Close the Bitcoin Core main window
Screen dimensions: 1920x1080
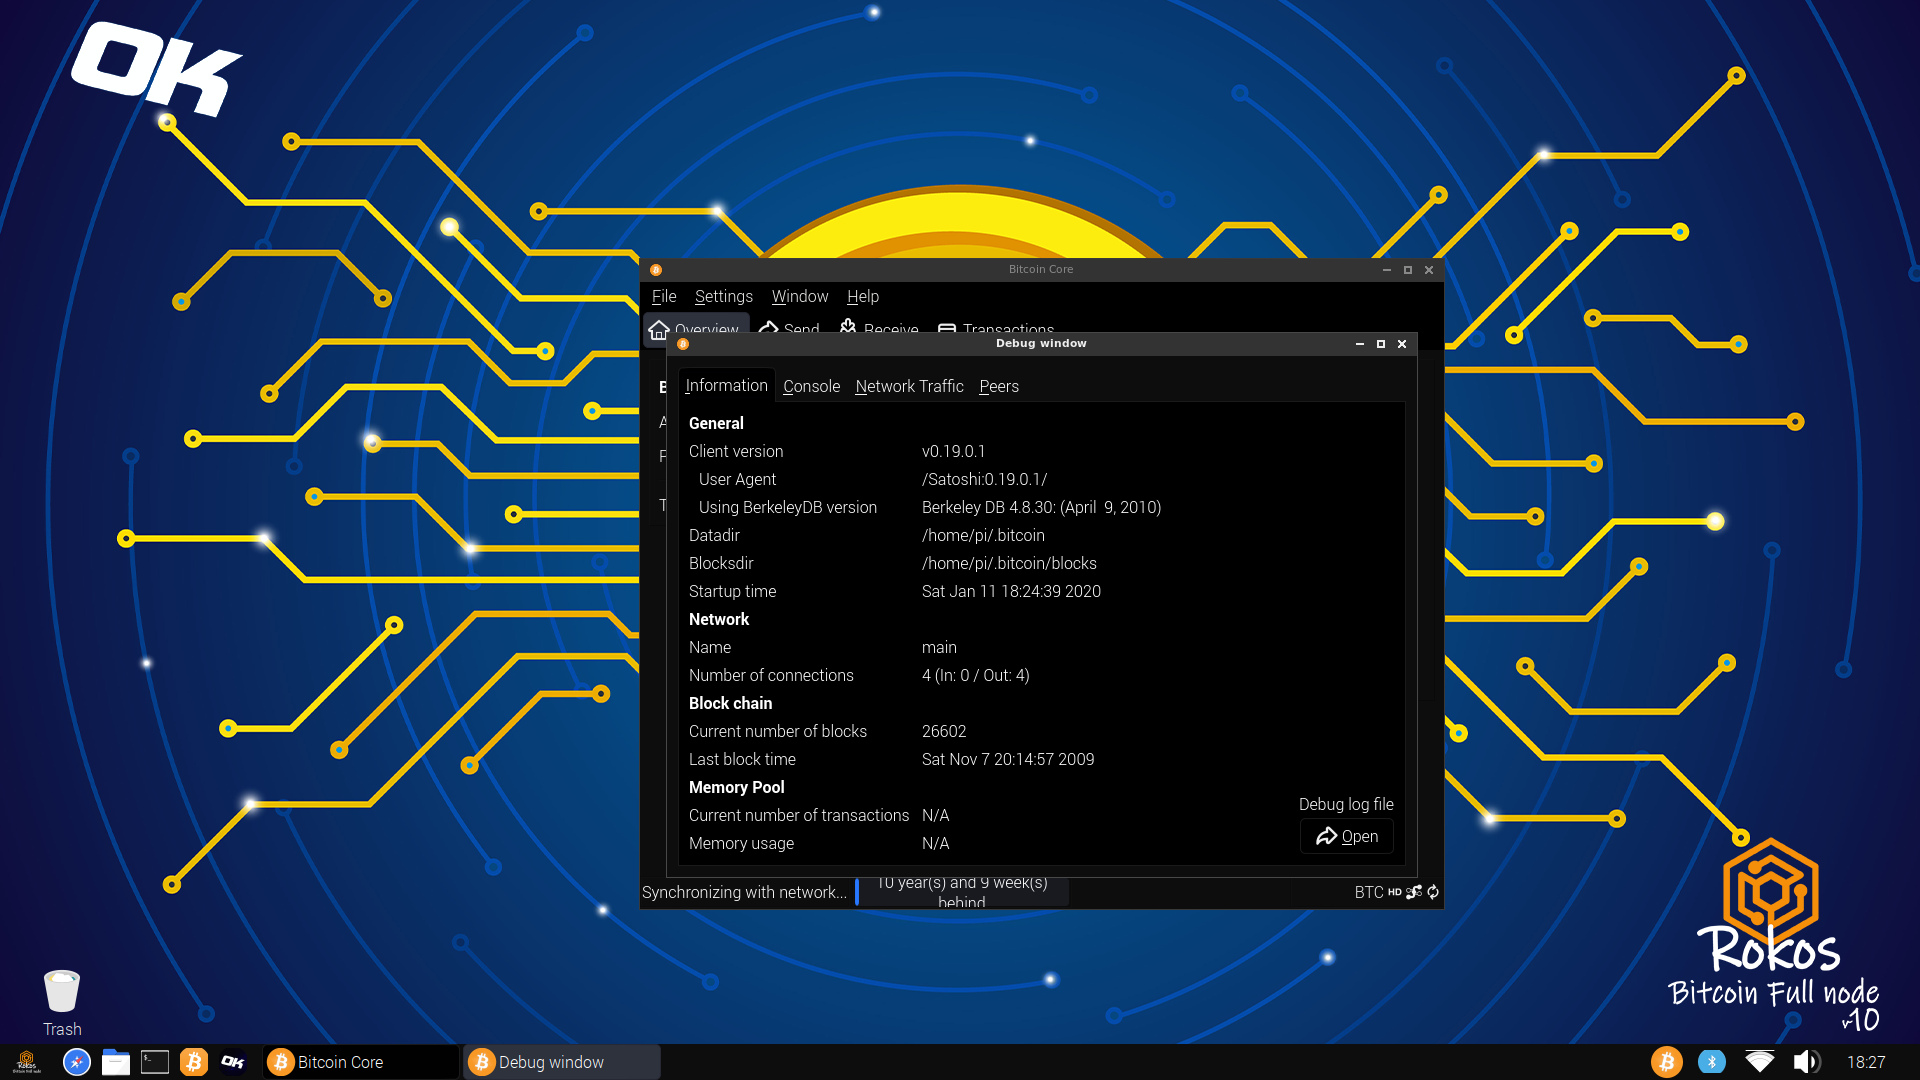point(1429,270)
